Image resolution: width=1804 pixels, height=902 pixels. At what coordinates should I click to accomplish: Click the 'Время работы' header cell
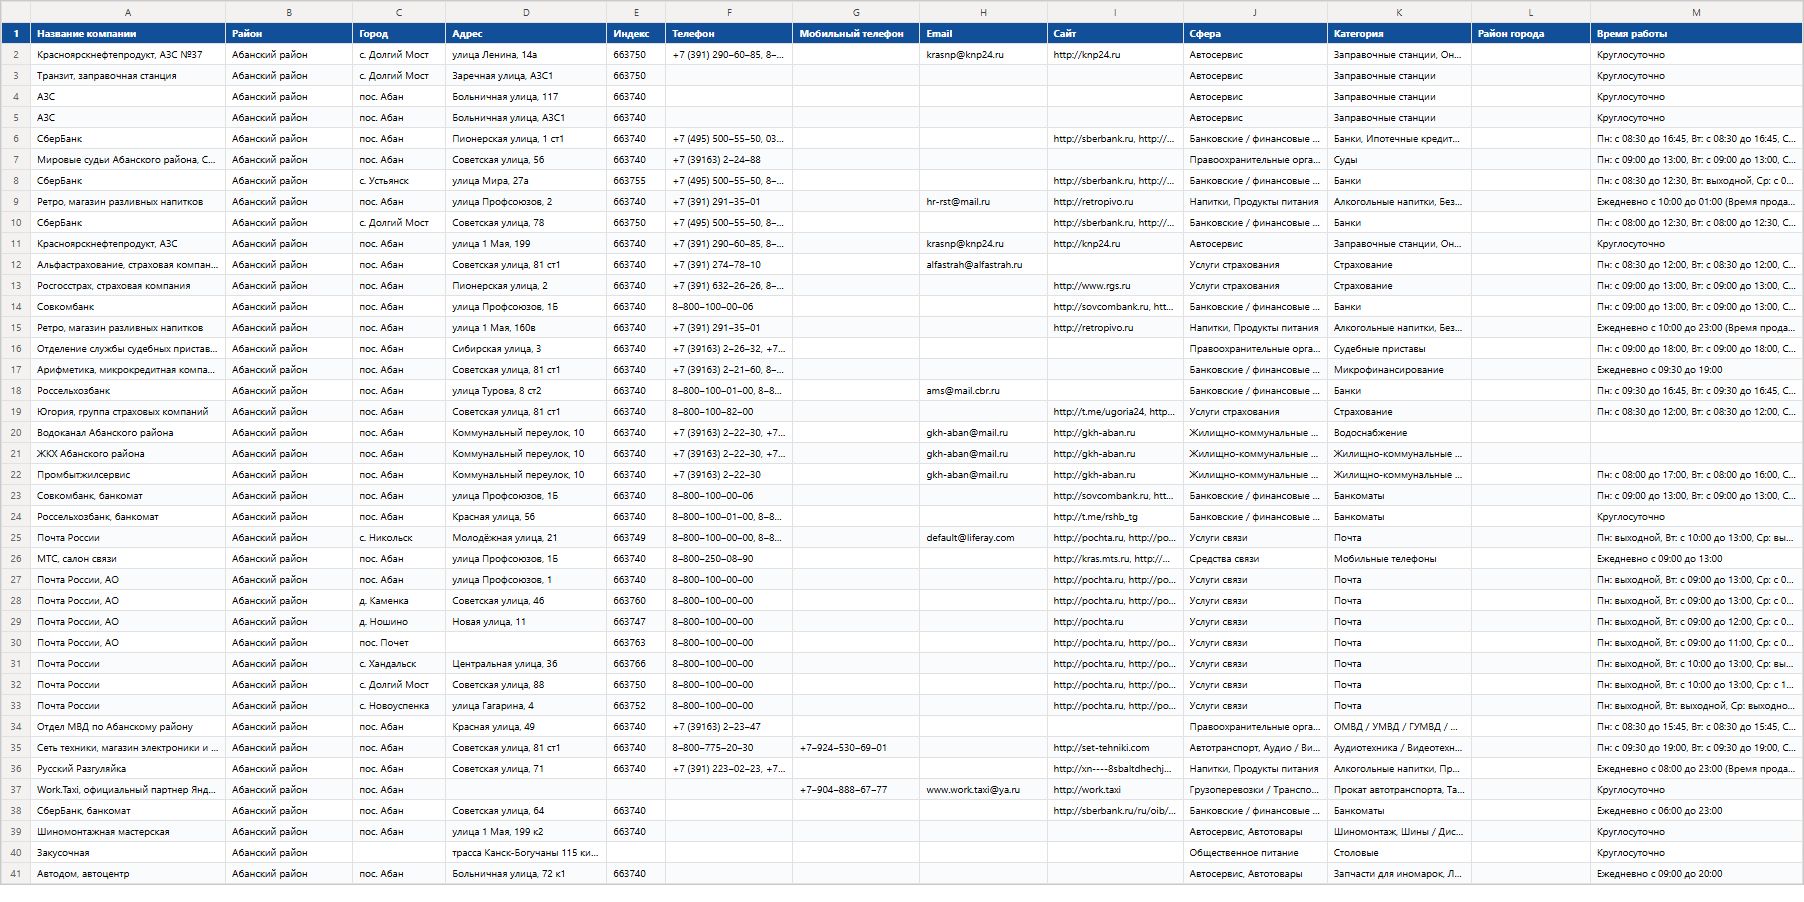1697,33
